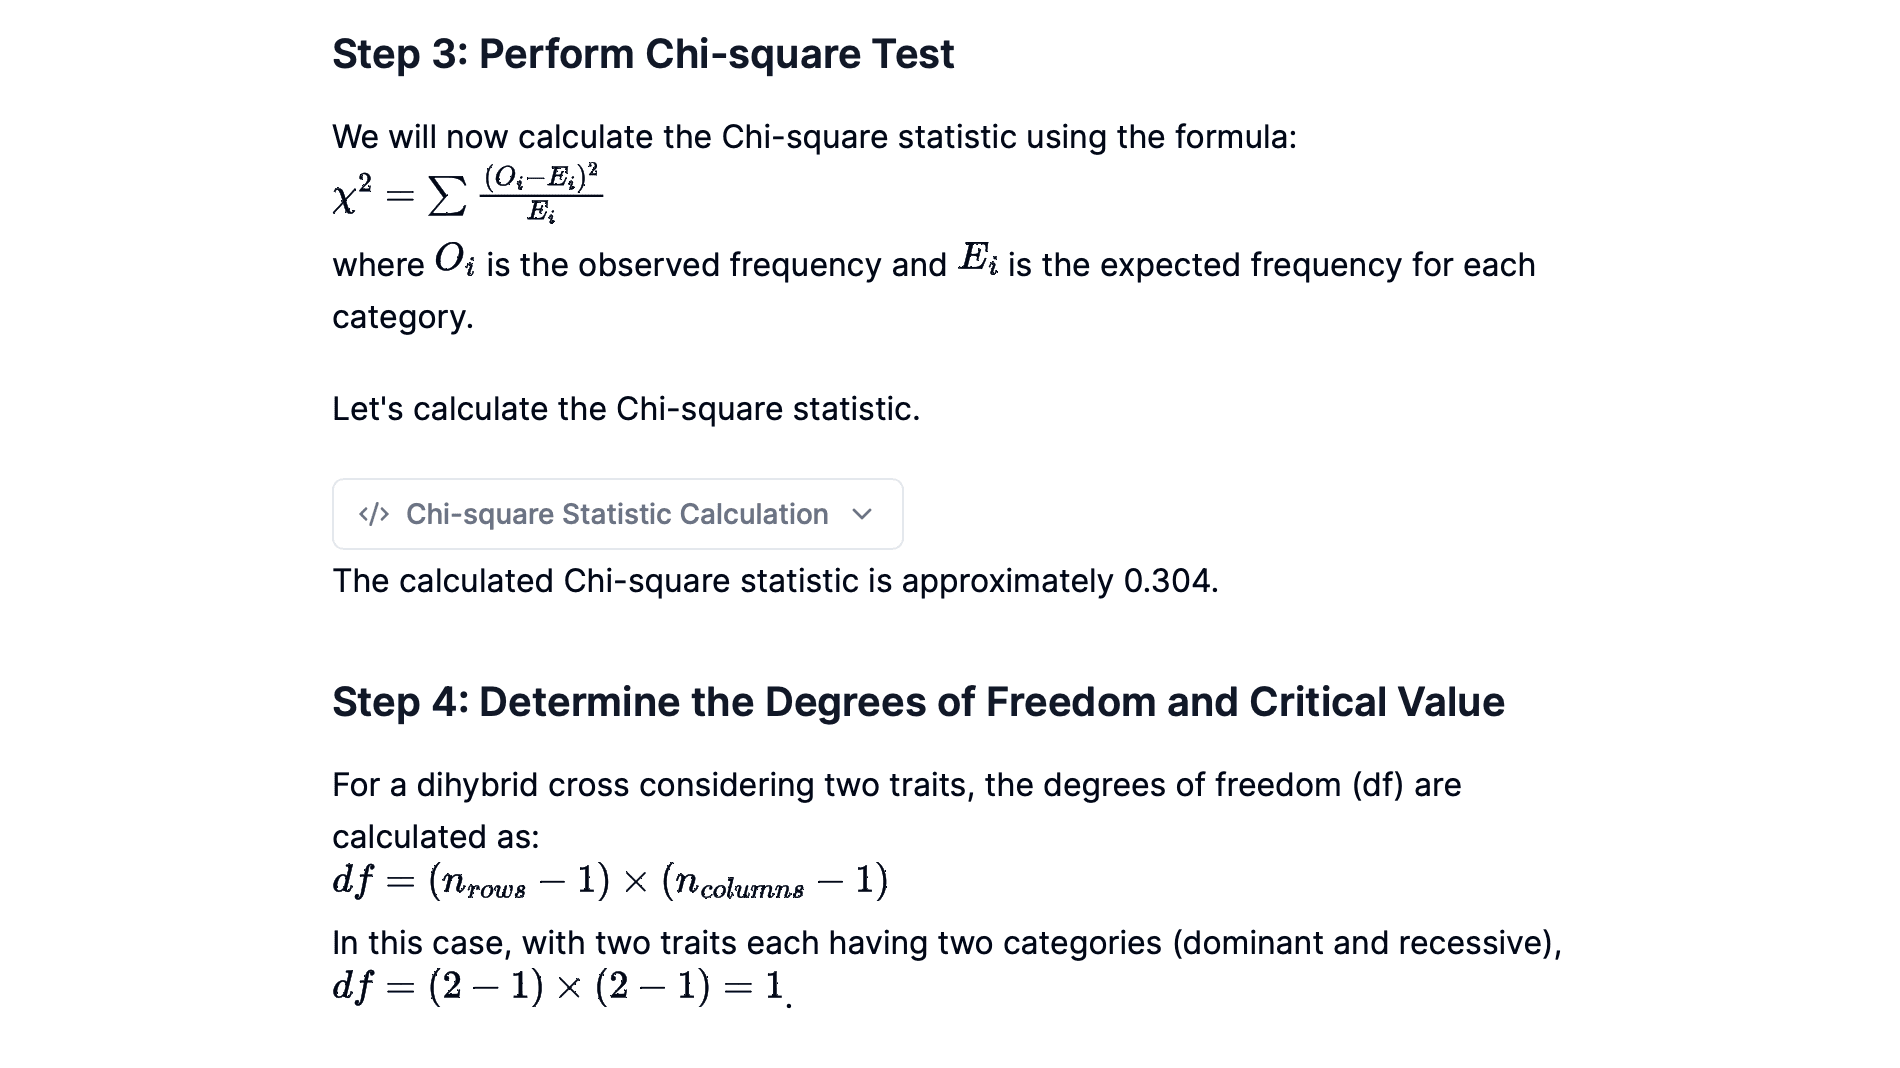Click the Step 4 heading text
Screen dimensions: 1900x1068
tap(917, 701)
